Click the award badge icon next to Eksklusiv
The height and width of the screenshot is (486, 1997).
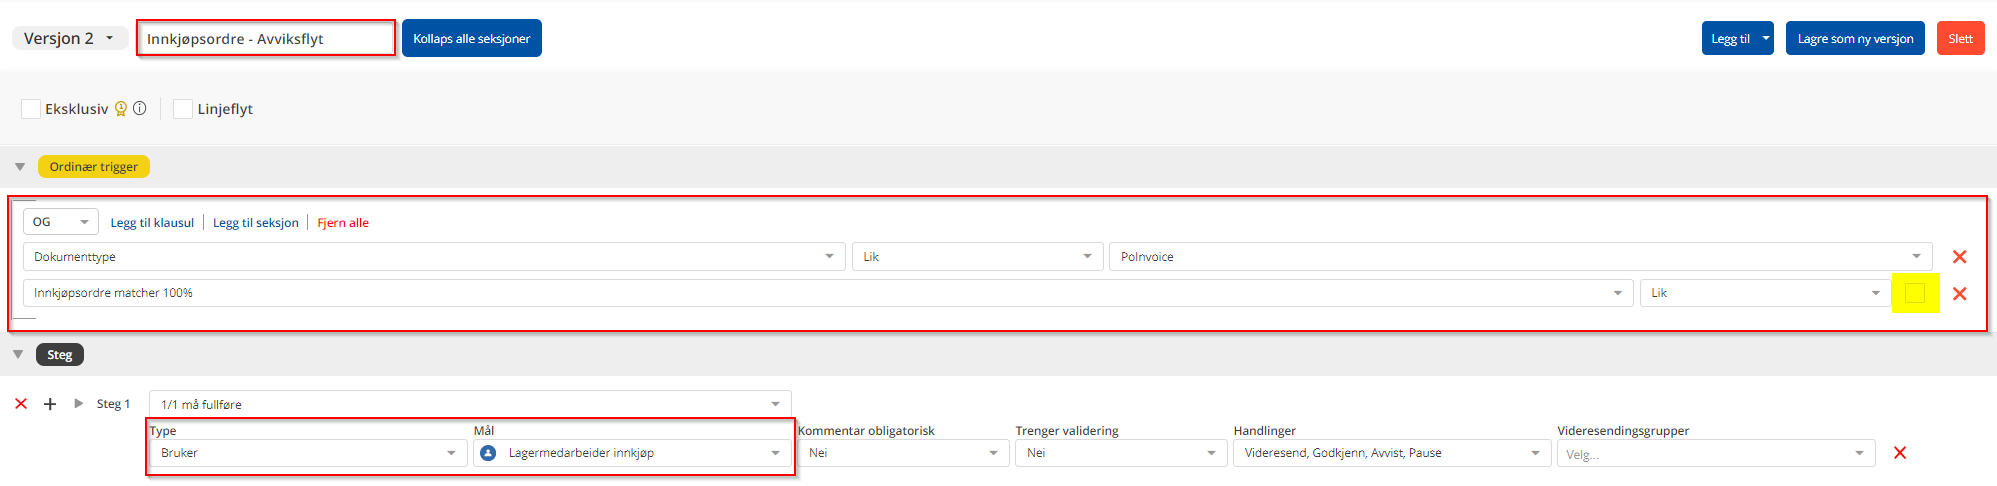click(121, 109)
